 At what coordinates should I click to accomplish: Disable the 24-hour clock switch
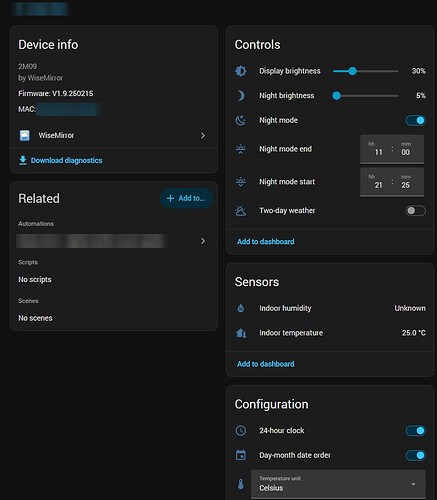pos(416,431)
